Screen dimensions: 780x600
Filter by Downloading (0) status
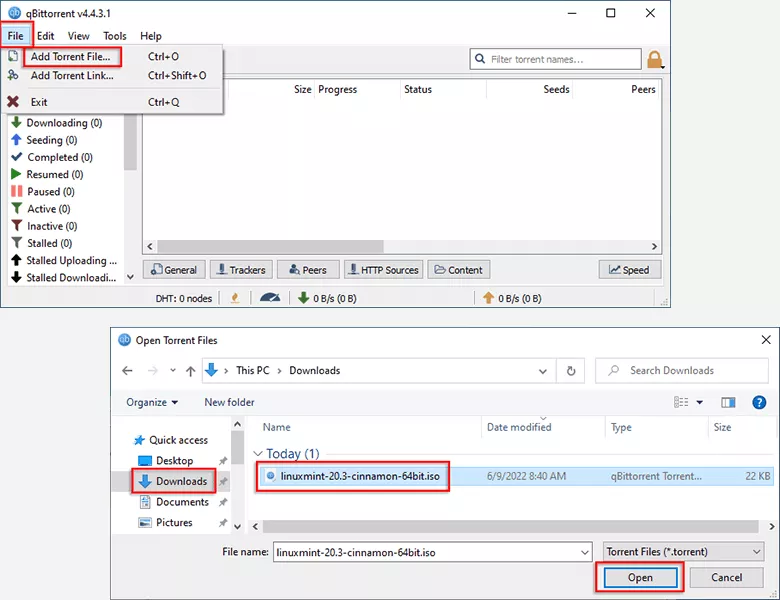[64, 123]
